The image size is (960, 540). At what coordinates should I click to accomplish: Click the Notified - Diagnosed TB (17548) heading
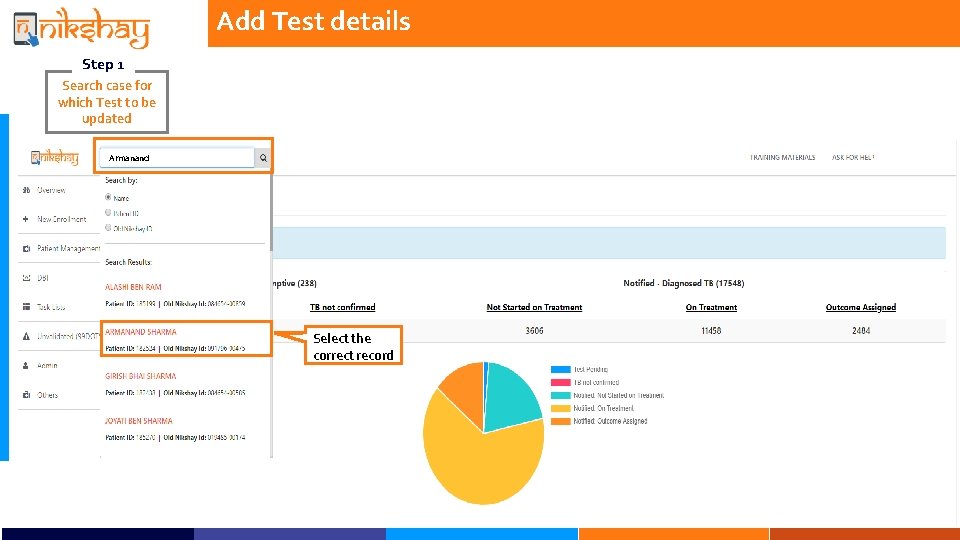(x=683, y=283)
